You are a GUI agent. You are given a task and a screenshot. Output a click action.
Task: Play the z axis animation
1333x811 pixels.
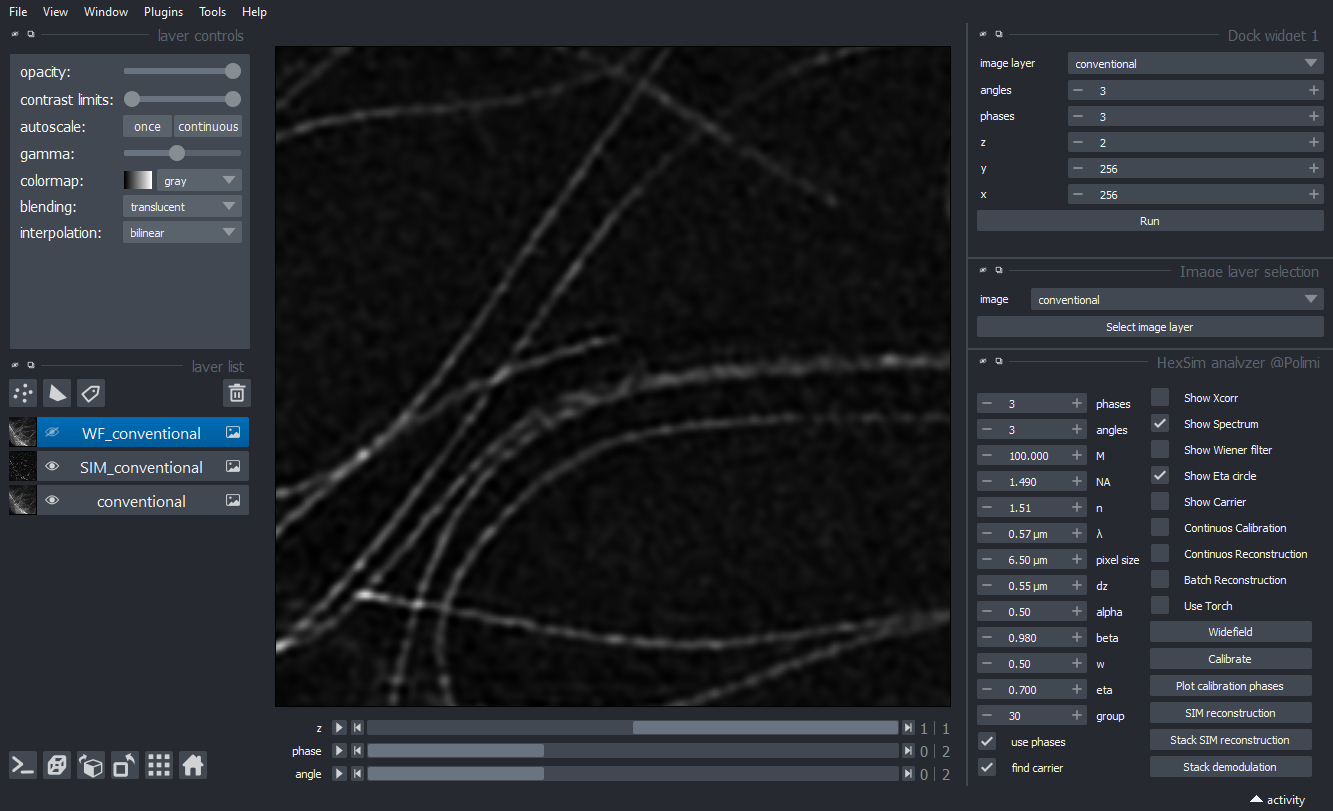pos(339,728)
